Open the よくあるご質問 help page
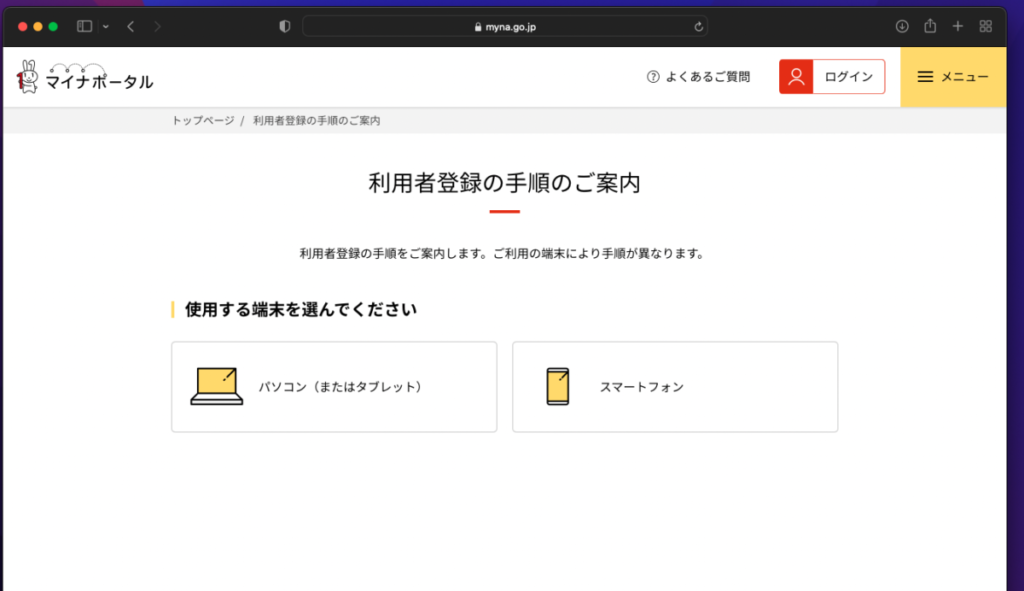The image size is (1024, 591). [706, 76]
